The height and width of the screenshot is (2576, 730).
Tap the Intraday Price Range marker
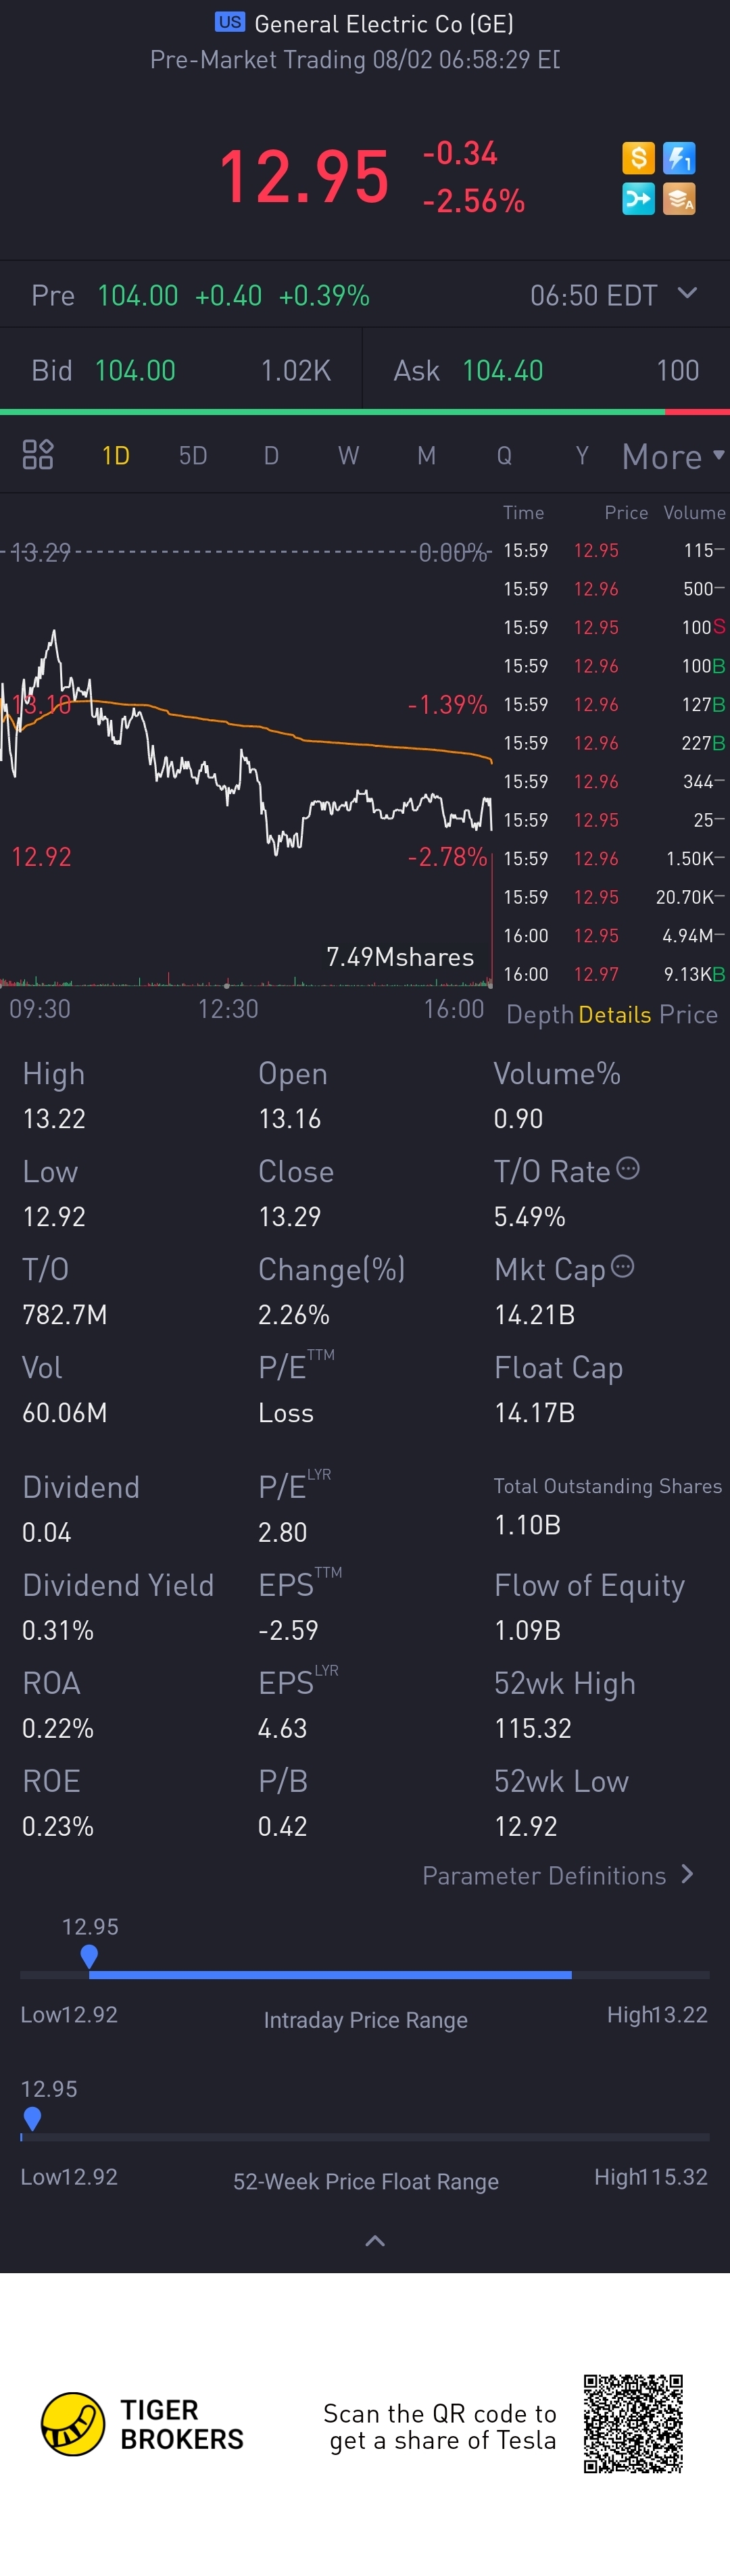[x=89, y=1955]
